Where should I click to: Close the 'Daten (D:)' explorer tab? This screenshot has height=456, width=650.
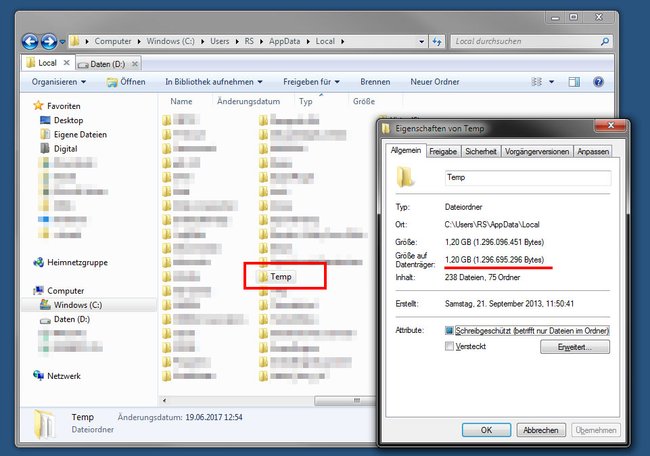point(135,64)
